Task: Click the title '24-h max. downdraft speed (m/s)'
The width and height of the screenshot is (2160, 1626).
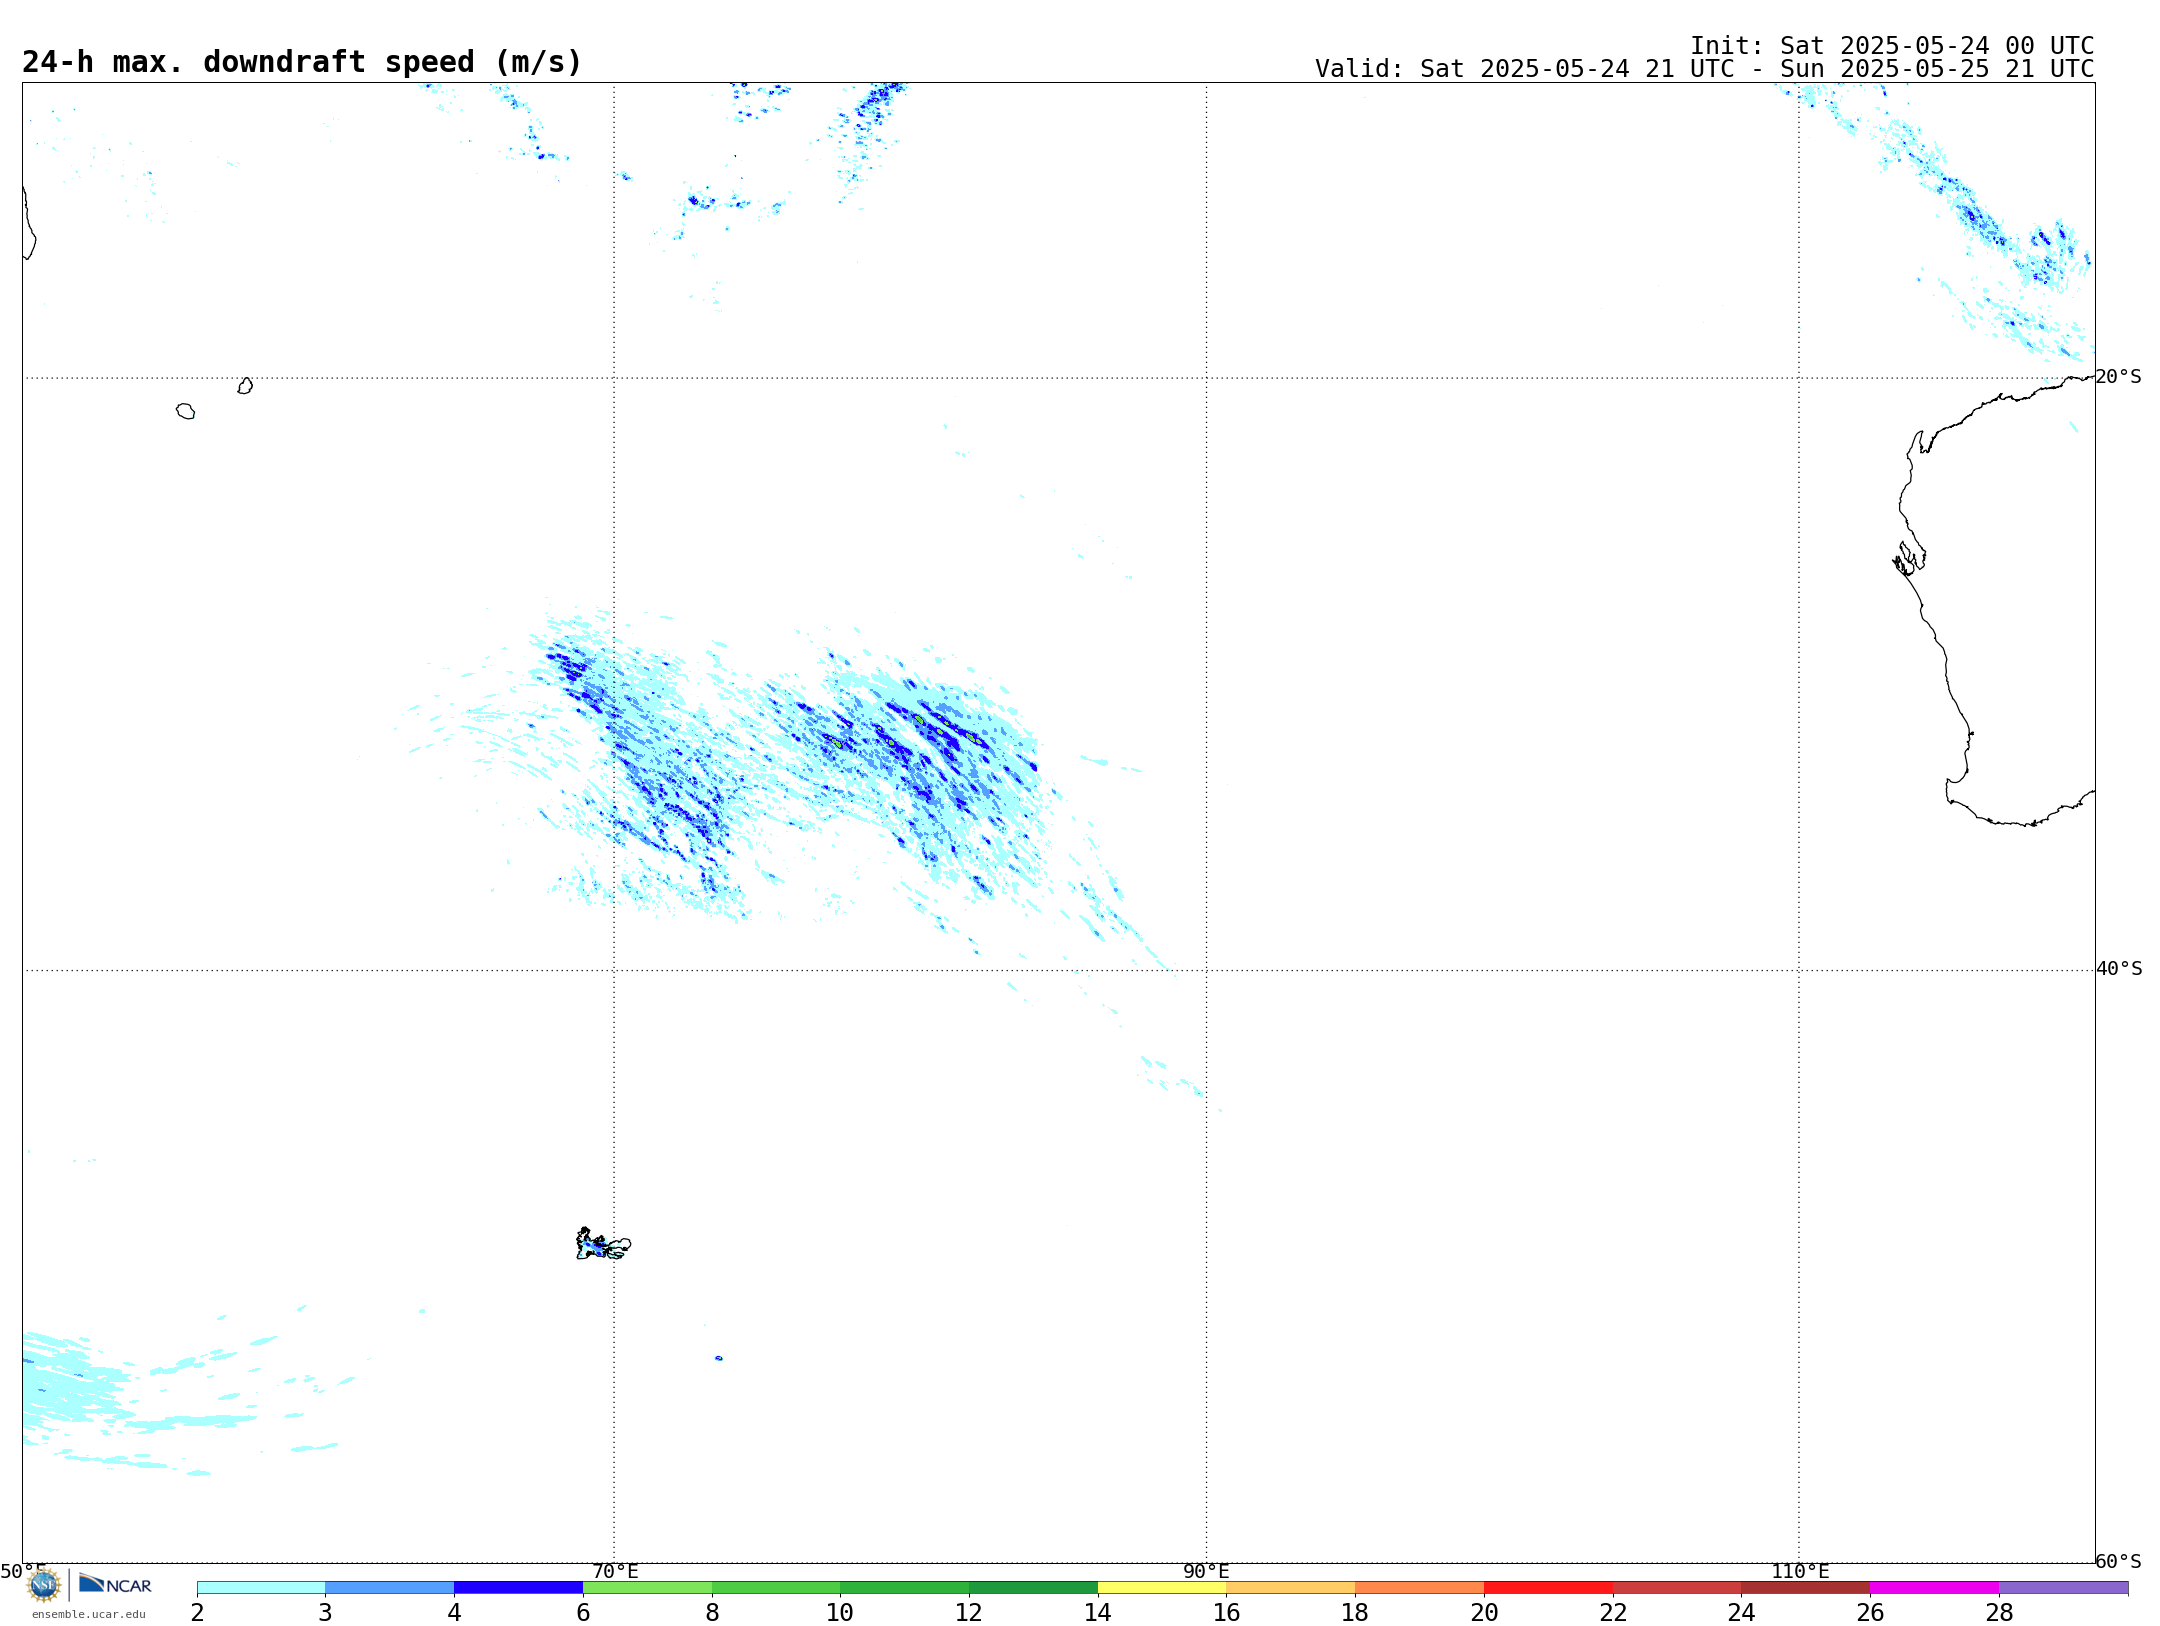Action: (301, 62)
